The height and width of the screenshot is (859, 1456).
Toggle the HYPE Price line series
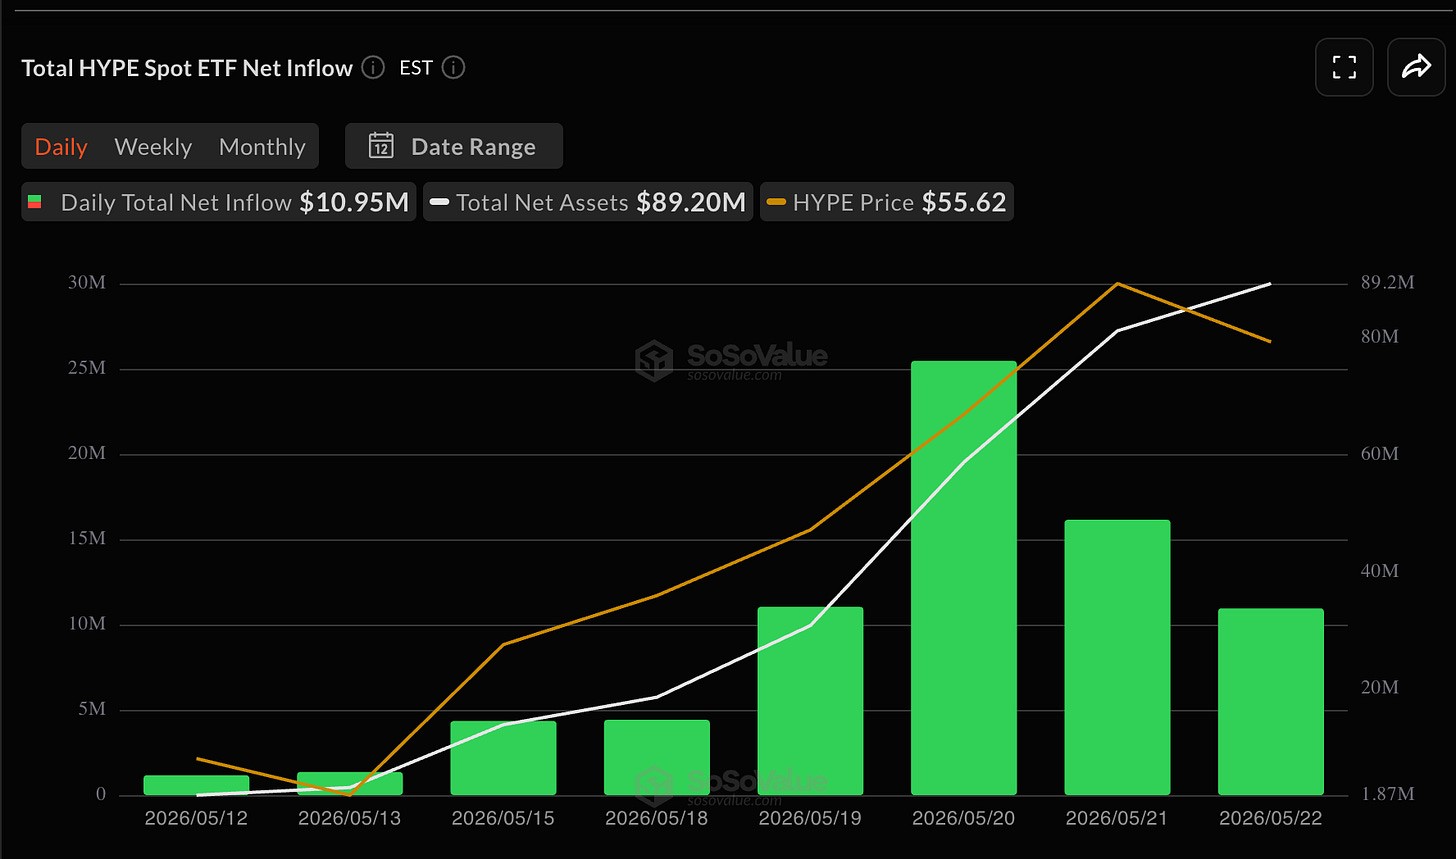(x=887, y=202)
